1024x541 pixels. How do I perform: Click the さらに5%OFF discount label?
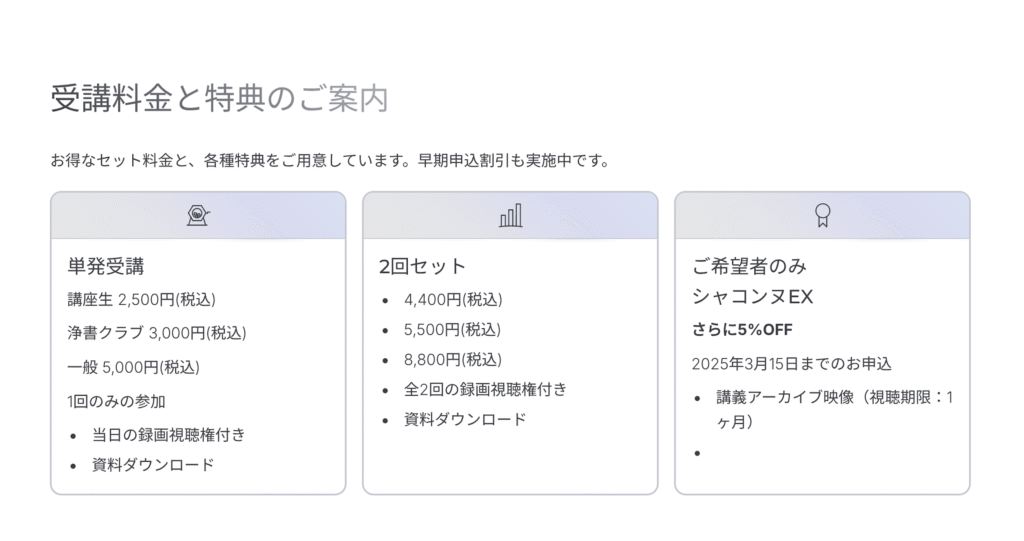(742, 329)
